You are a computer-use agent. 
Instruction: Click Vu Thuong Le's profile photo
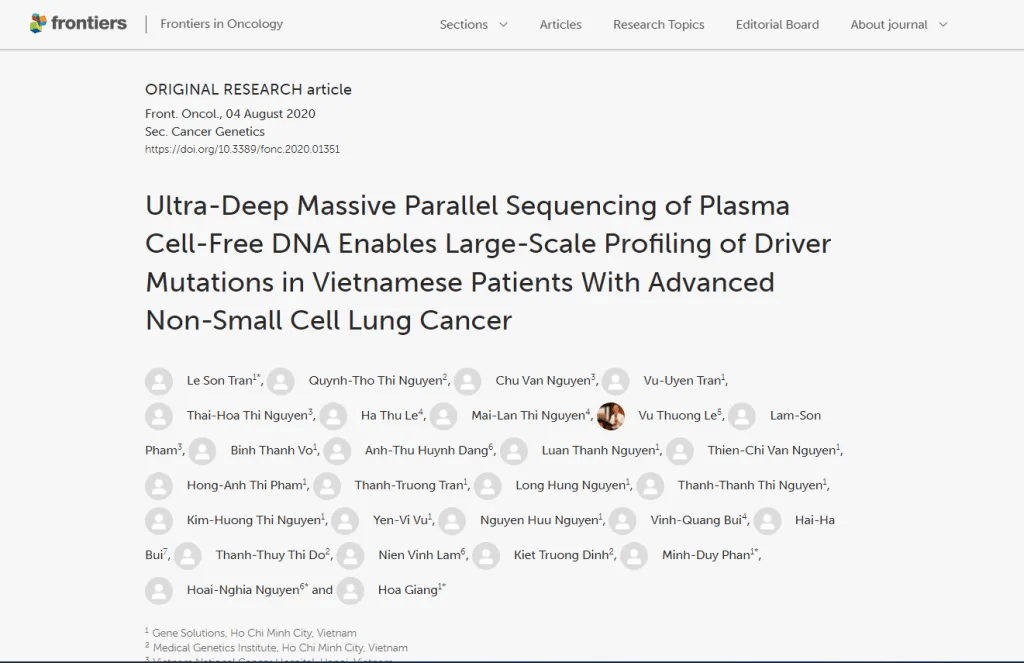point(611,416)
